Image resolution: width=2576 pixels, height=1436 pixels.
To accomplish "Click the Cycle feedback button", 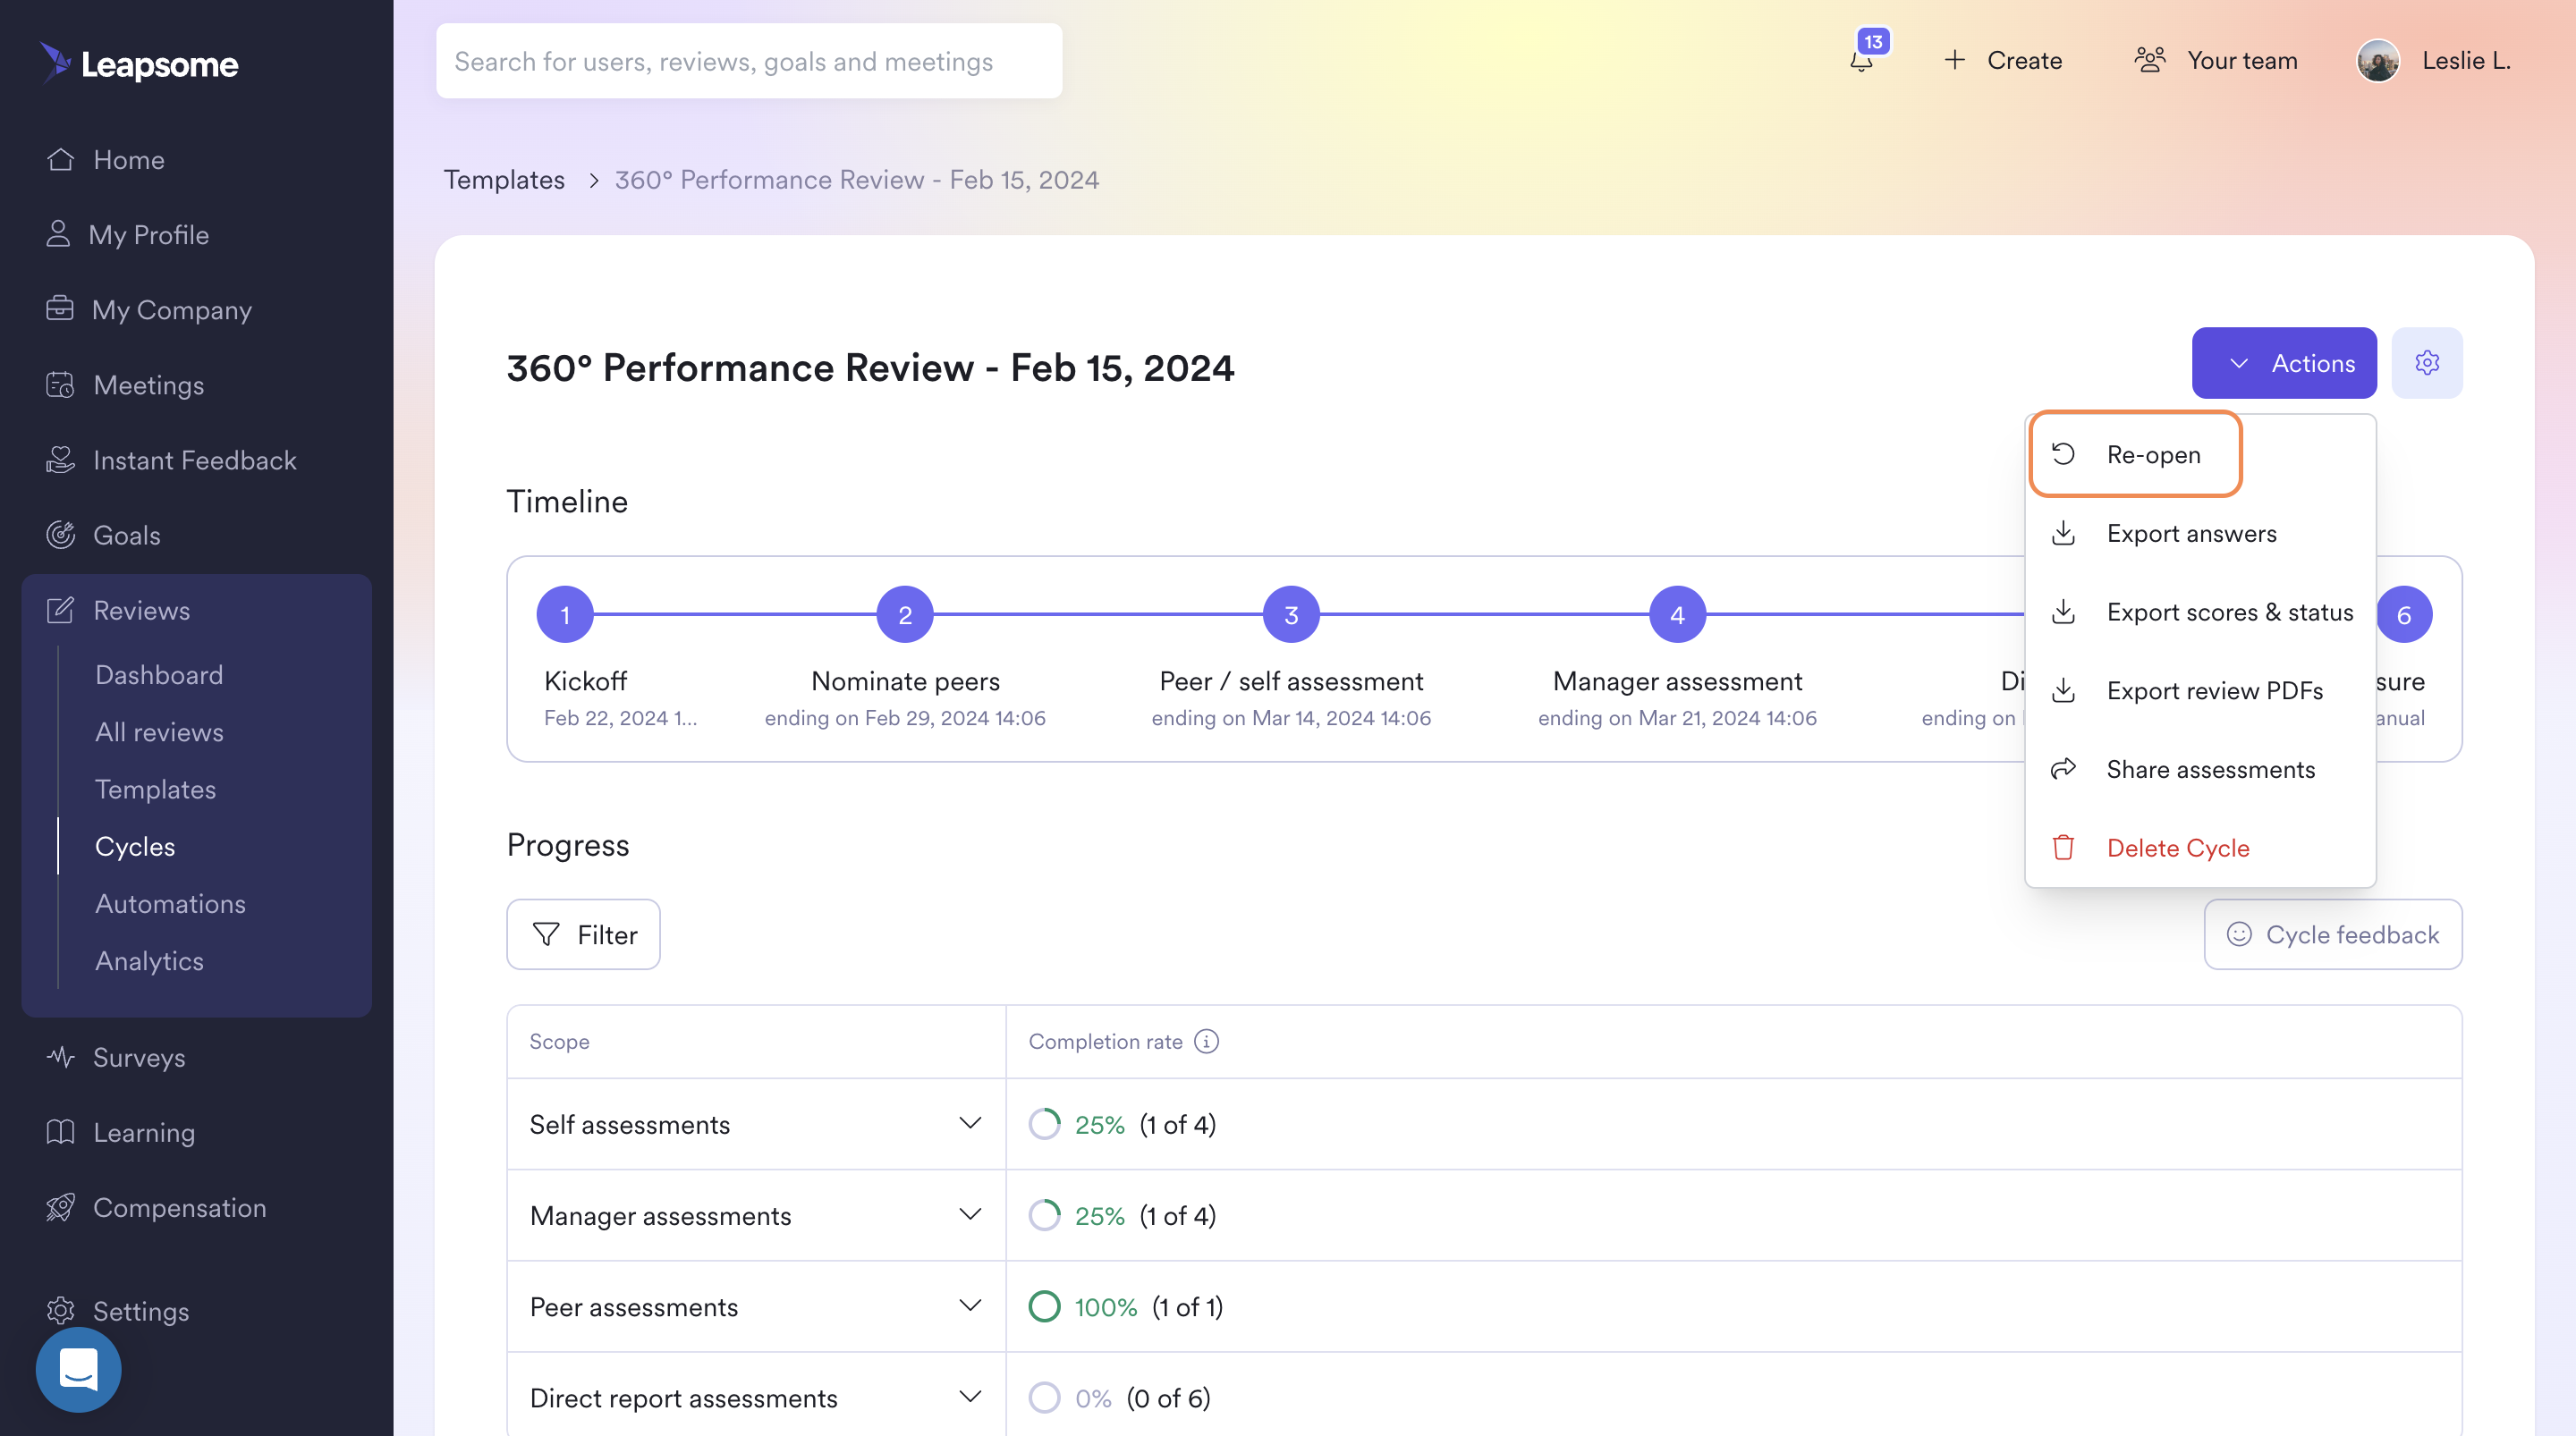I will (2333, 934).
